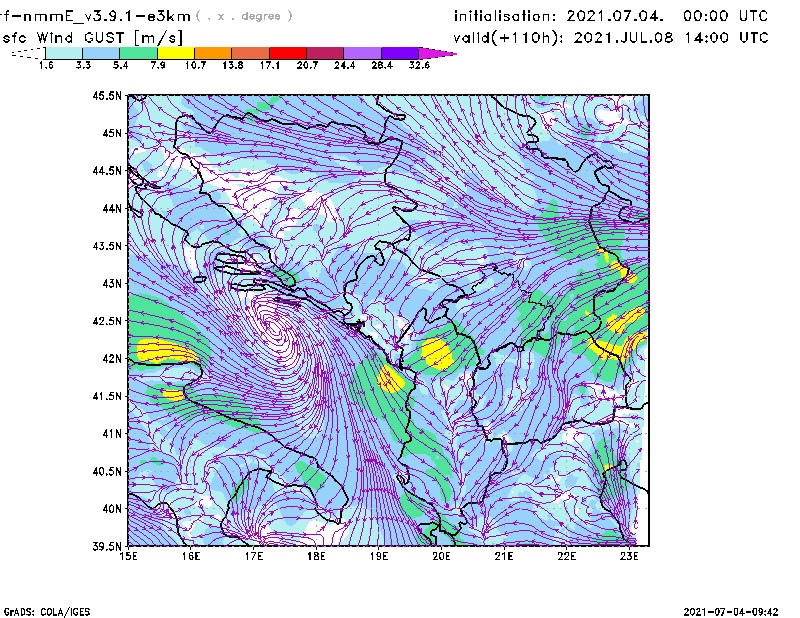Screen dimensions: 800x618
Task: Click the 'initialisation: 2021.07.04. 00:00 UTC' line
Action: point(611,16)
